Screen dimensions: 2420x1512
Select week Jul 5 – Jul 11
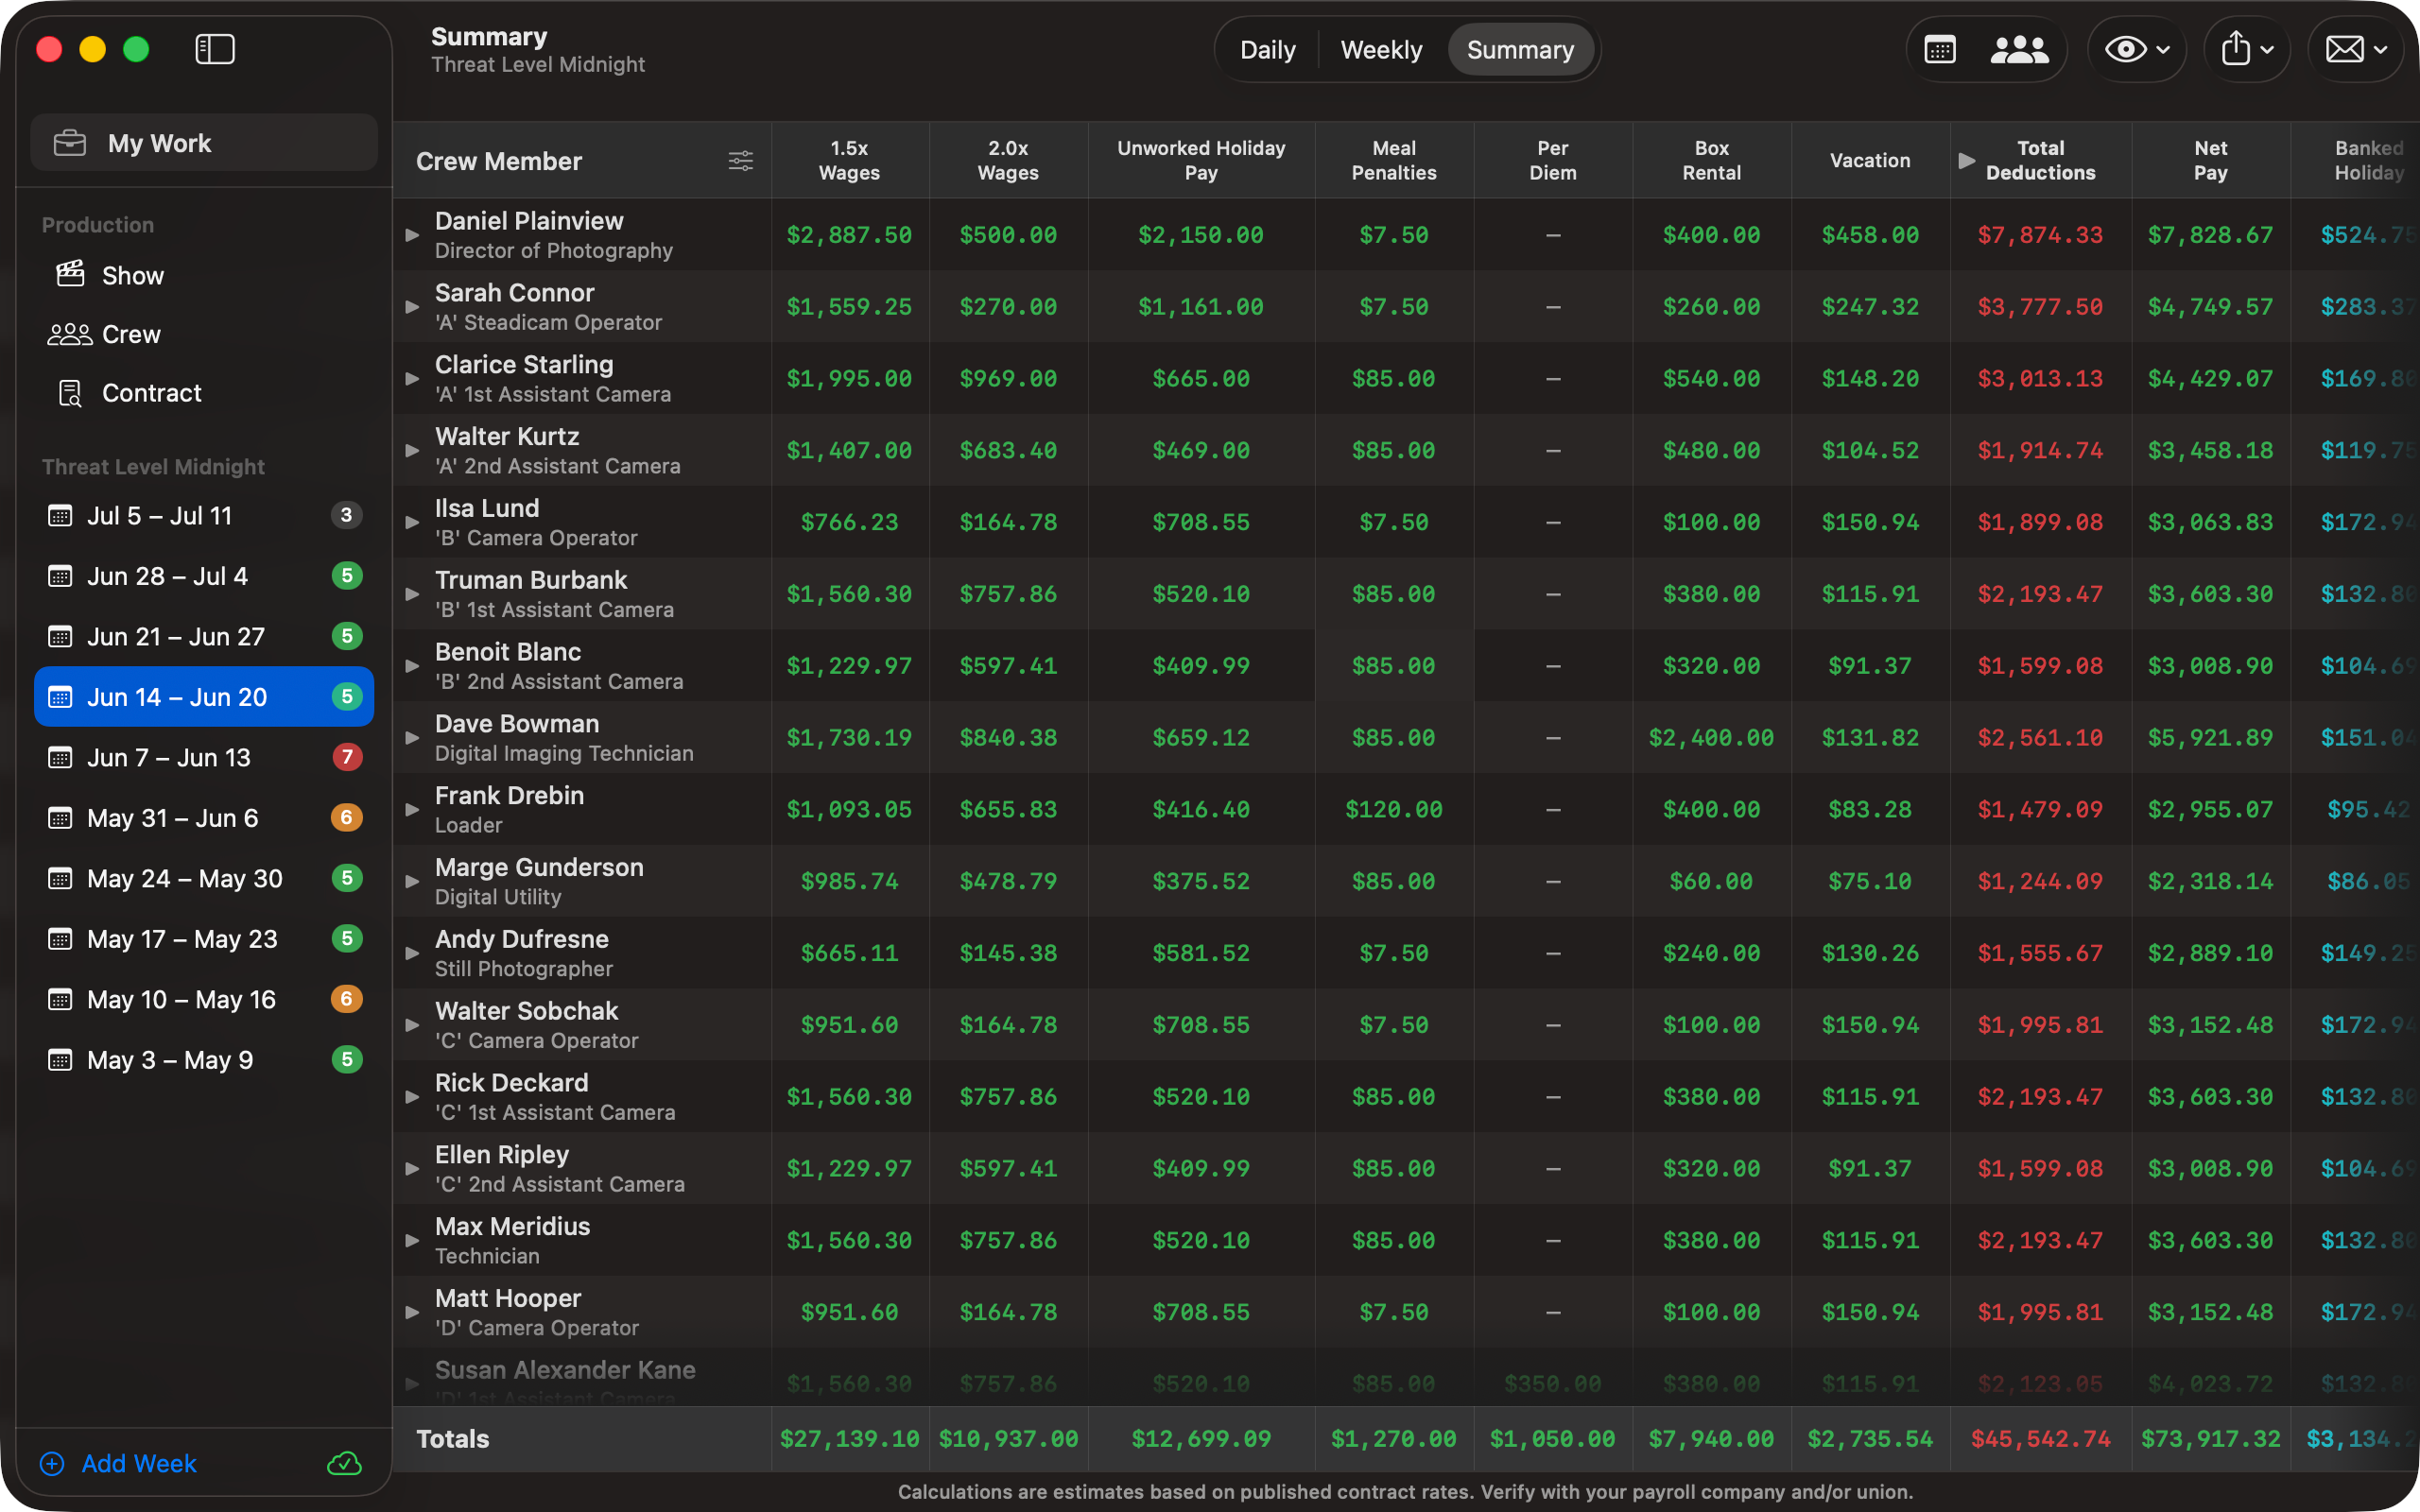click(x=204, y=515)
